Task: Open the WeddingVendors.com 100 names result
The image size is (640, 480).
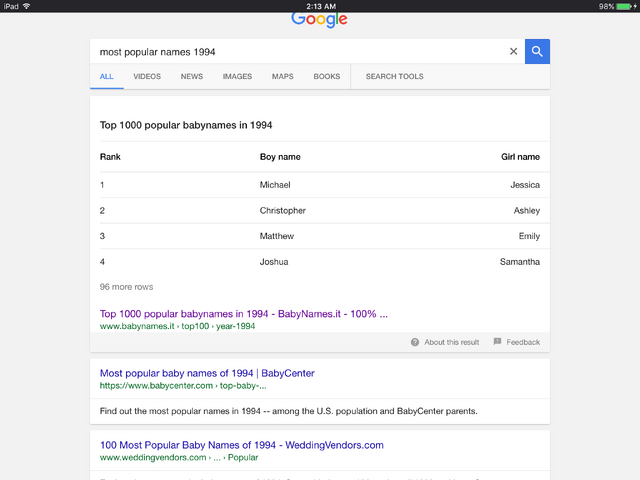Action: click(x=242, y=445)
